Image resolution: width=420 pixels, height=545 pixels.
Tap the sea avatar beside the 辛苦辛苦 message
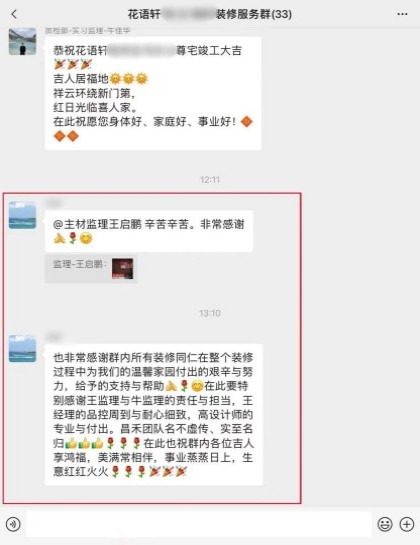click(x=22, y=215)
